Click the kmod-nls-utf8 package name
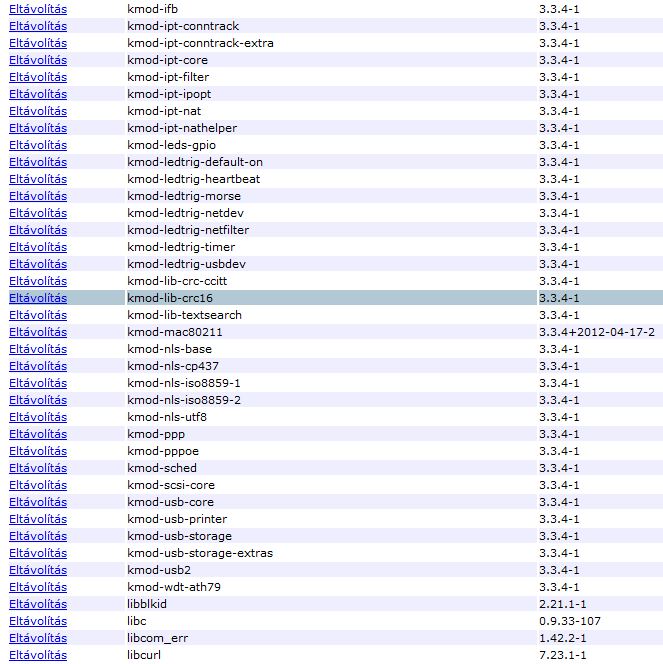The width and height of the screenshot is (663, 664). 167,417
